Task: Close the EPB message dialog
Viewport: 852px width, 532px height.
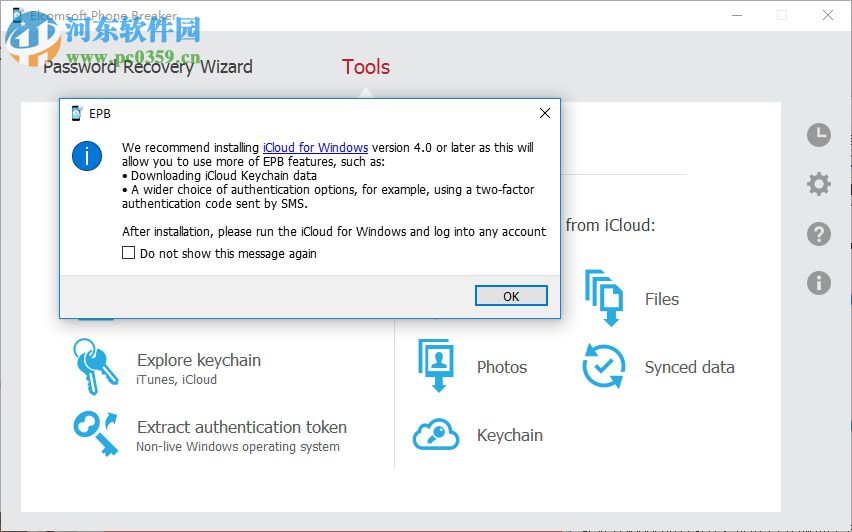Action: click(x=544, y=113)
